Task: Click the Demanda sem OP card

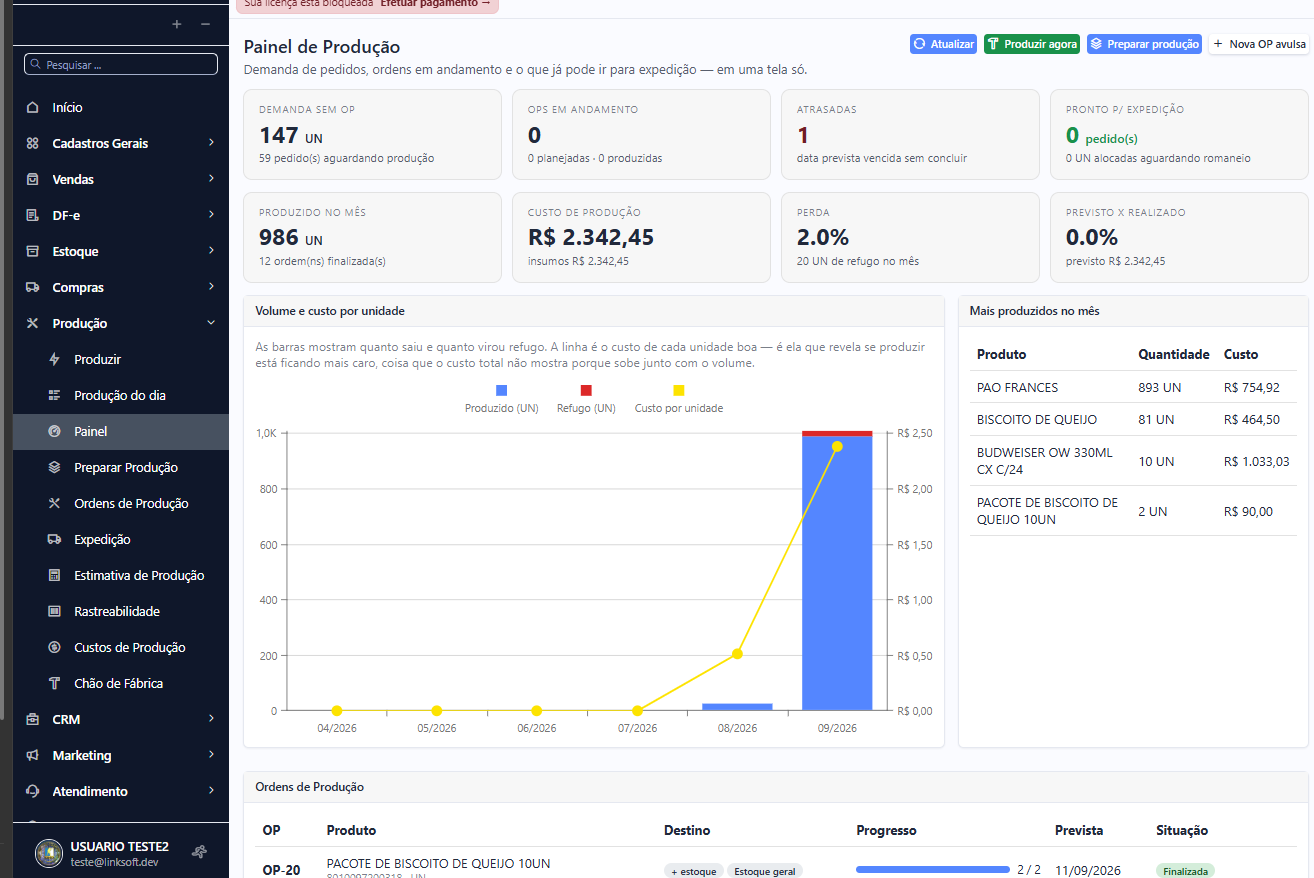Action: 372,134
